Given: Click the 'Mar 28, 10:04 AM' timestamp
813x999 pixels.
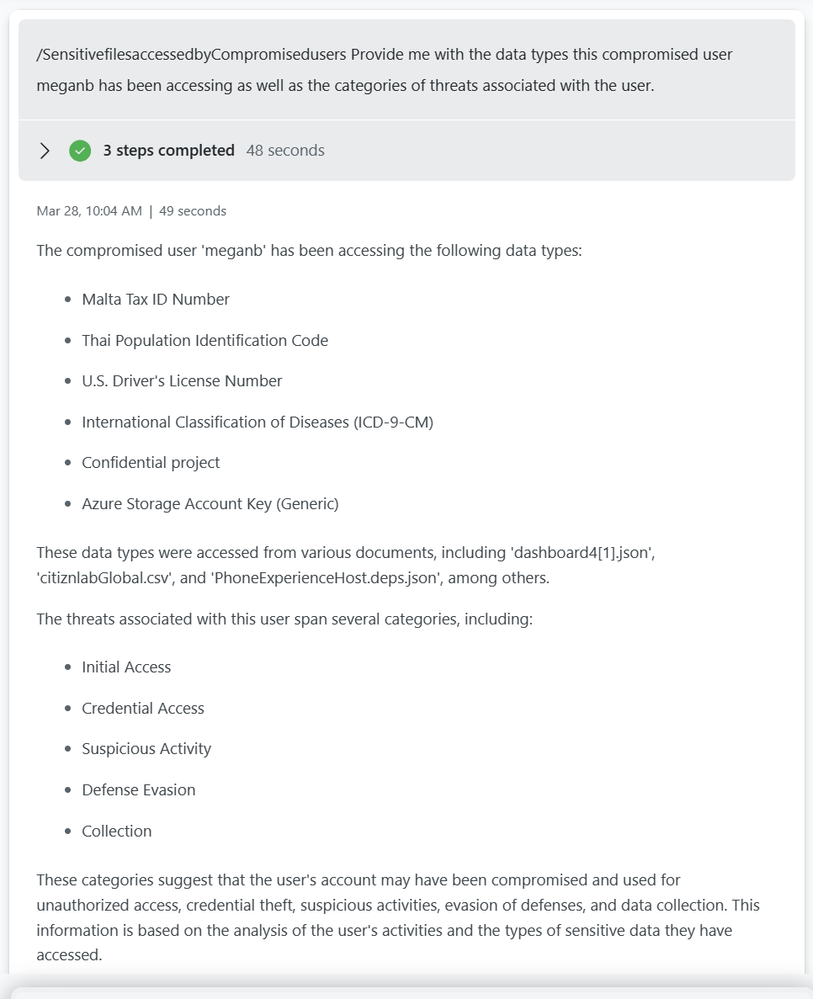Looking at the screenshot, I should [89, 211].
